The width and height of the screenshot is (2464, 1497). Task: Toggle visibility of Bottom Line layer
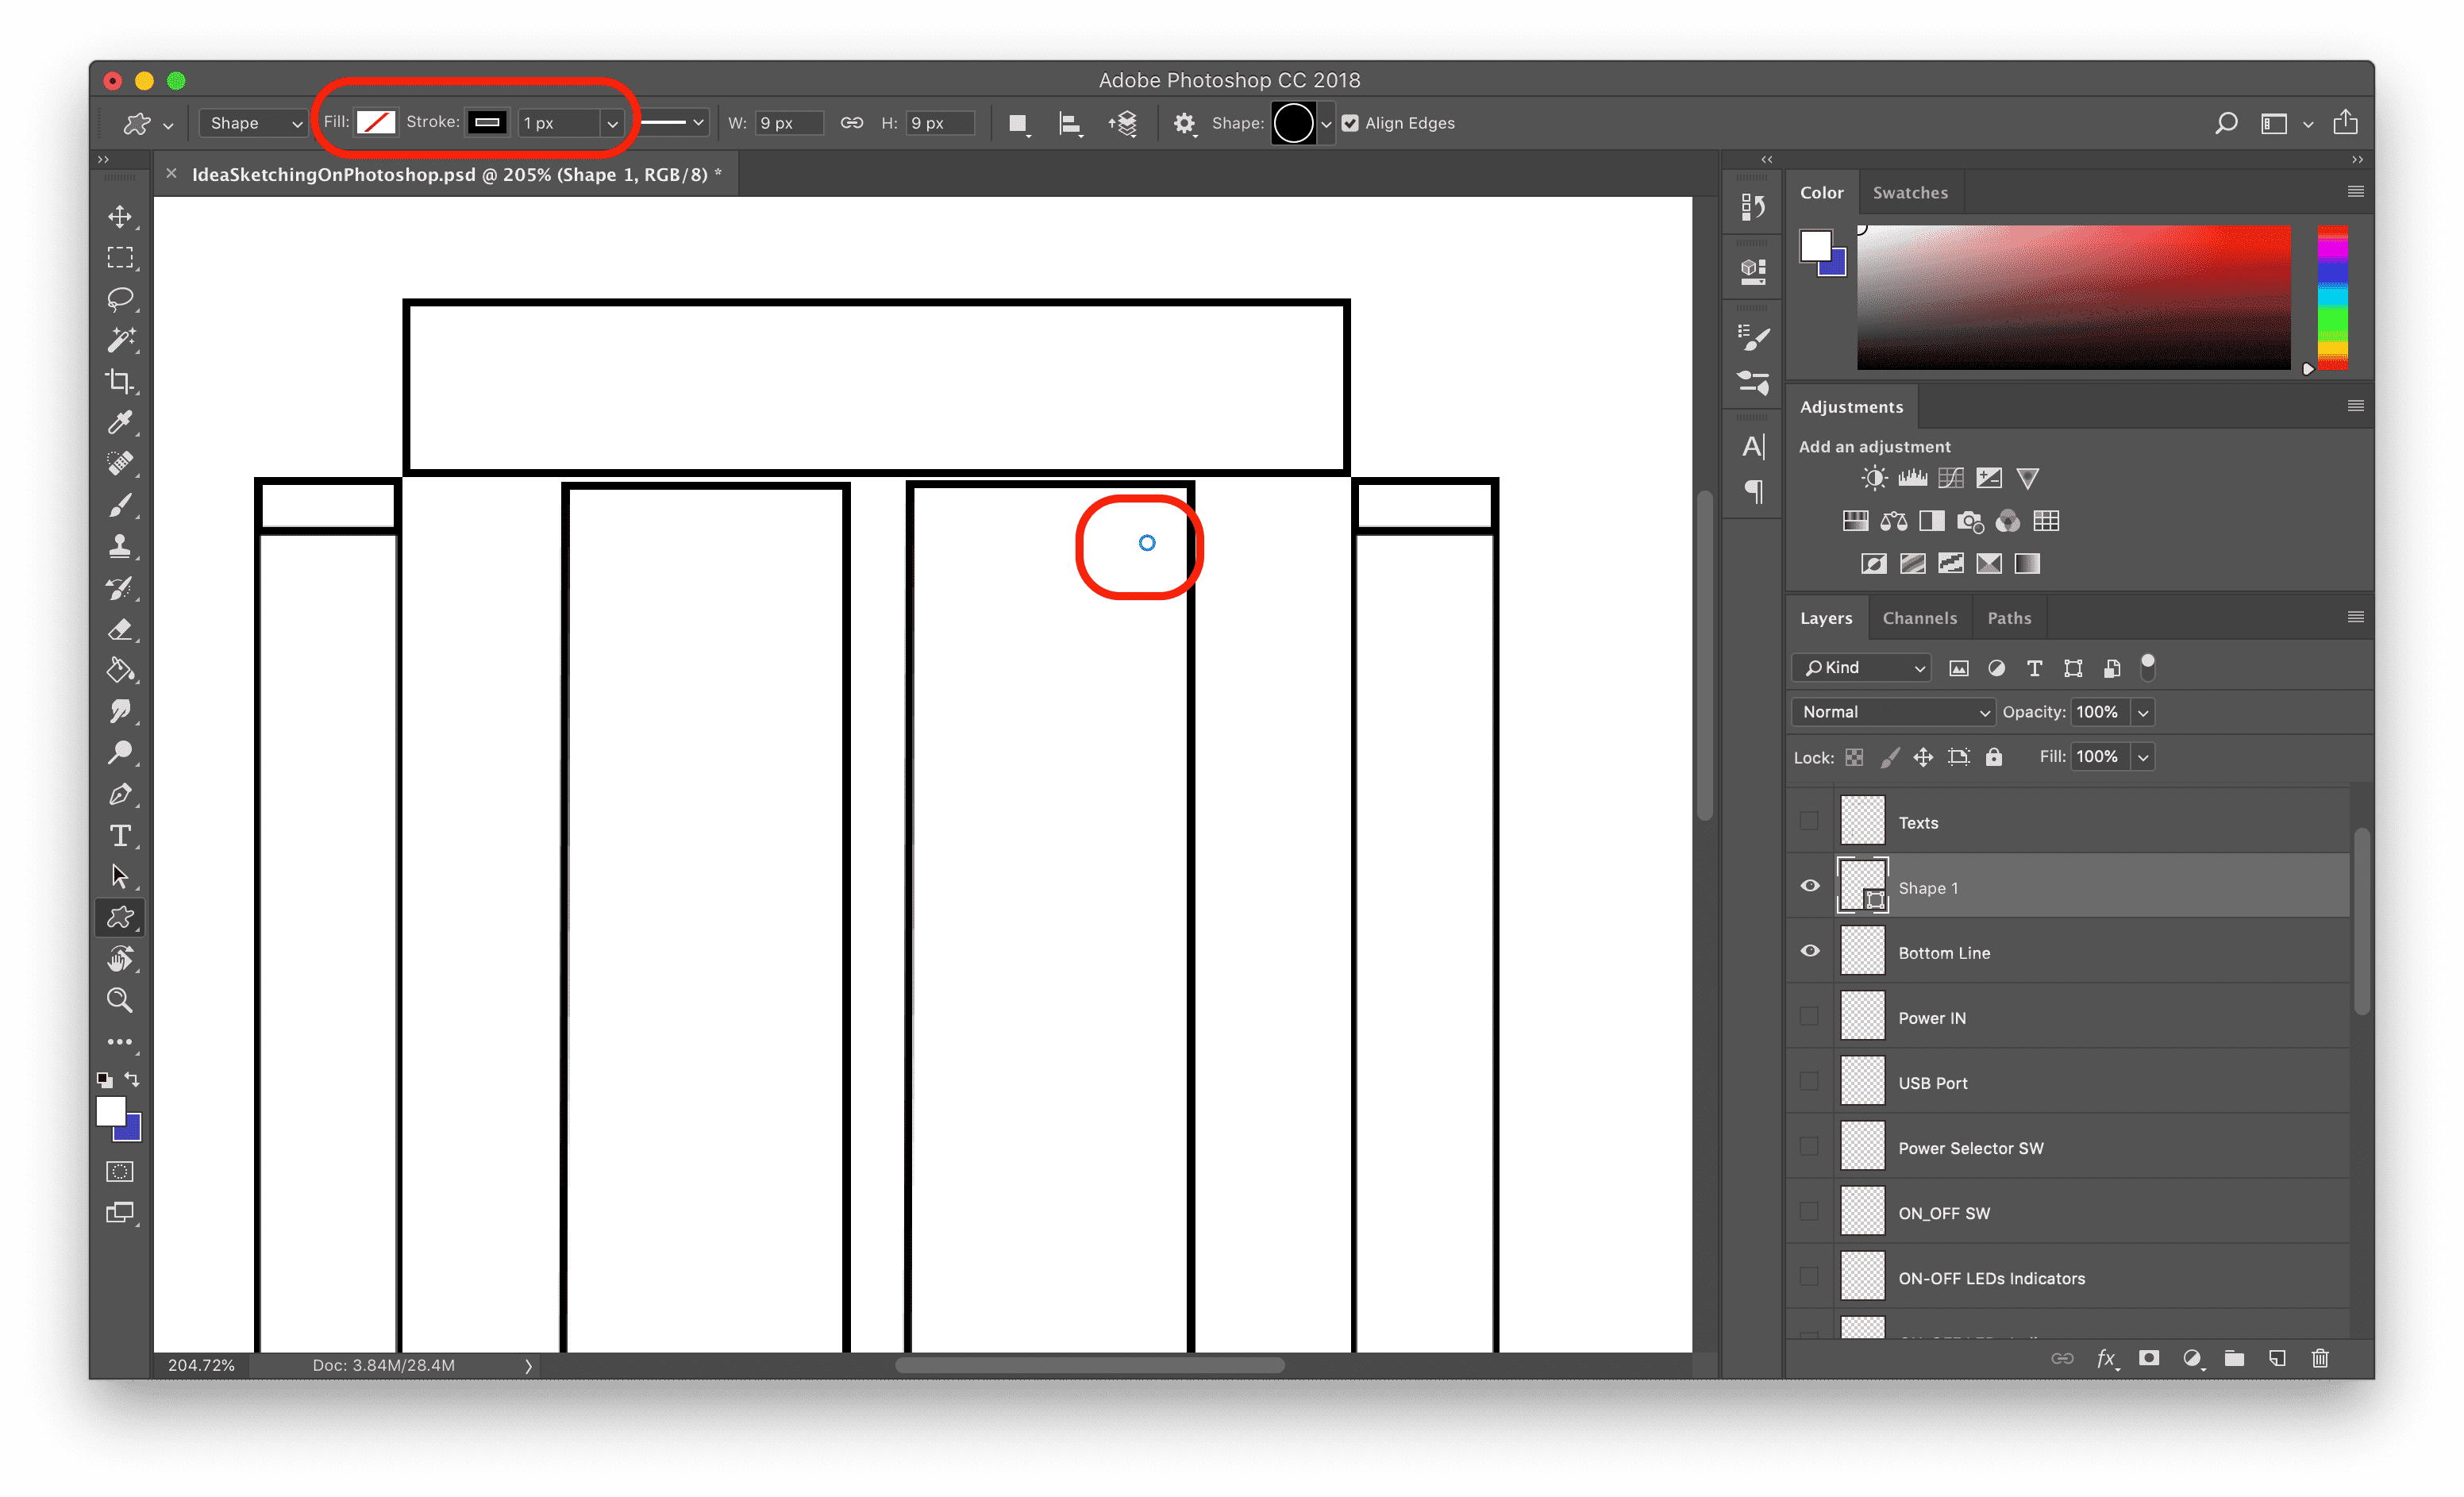point(1811,952)
